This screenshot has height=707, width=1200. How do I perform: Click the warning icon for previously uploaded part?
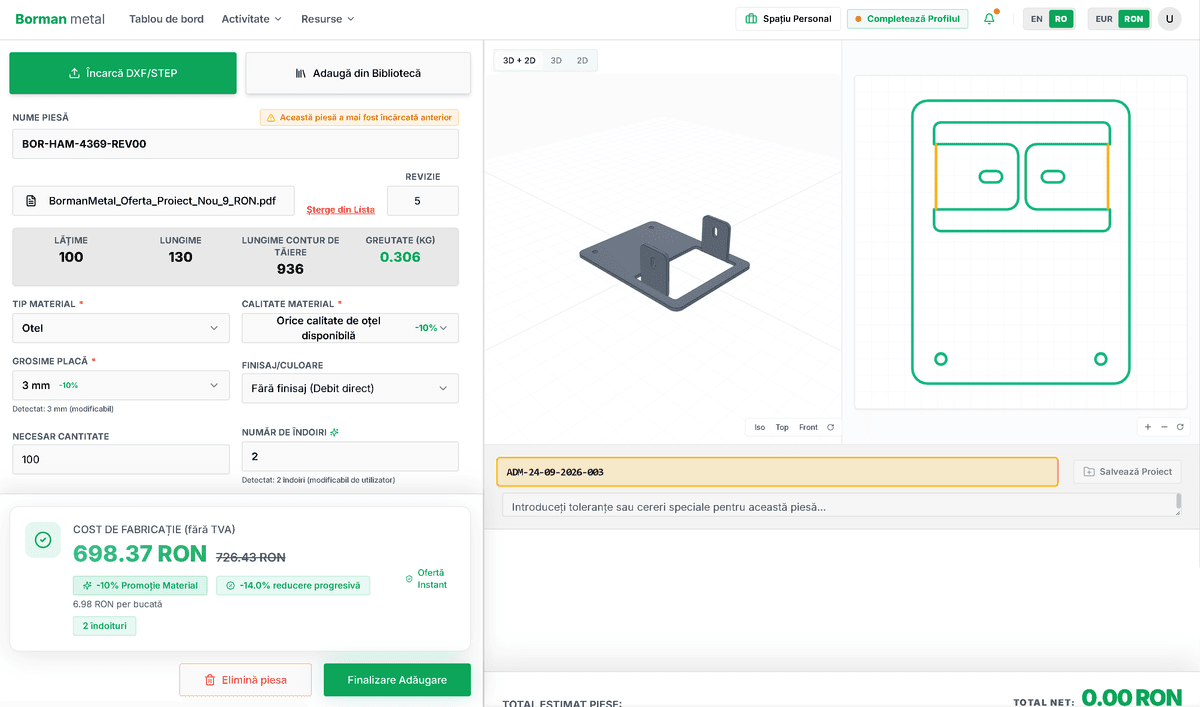tap(271, 118)
